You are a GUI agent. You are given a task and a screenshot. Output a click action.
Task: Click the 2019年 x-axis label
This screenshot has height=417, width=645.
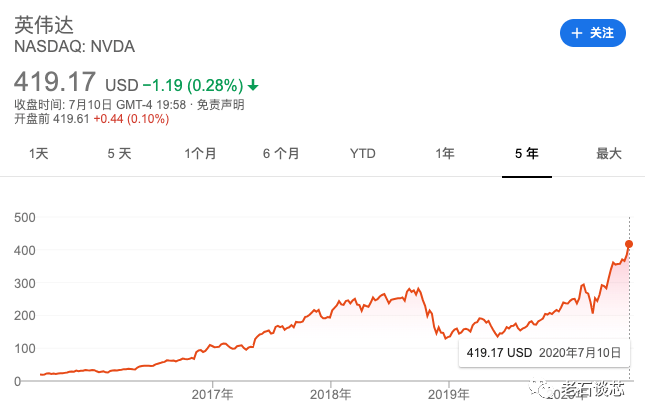449,394
